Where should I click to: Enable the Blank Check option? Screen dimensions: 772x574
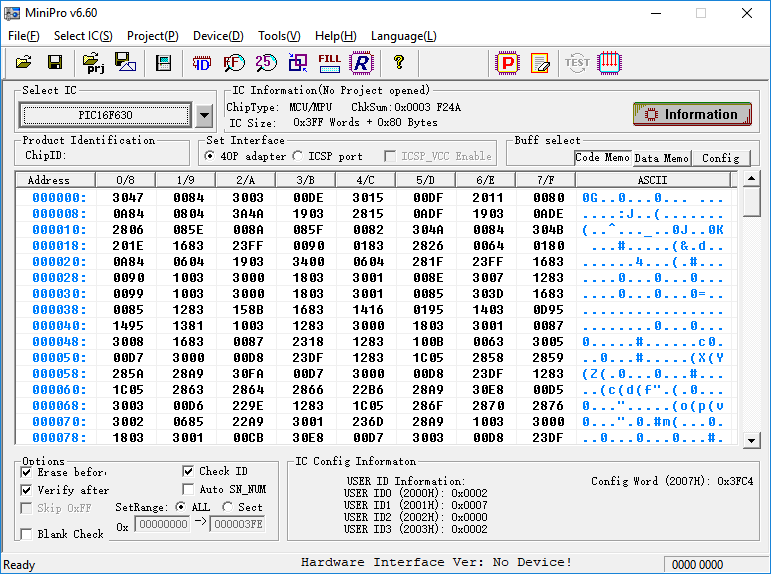click(27, 534)
